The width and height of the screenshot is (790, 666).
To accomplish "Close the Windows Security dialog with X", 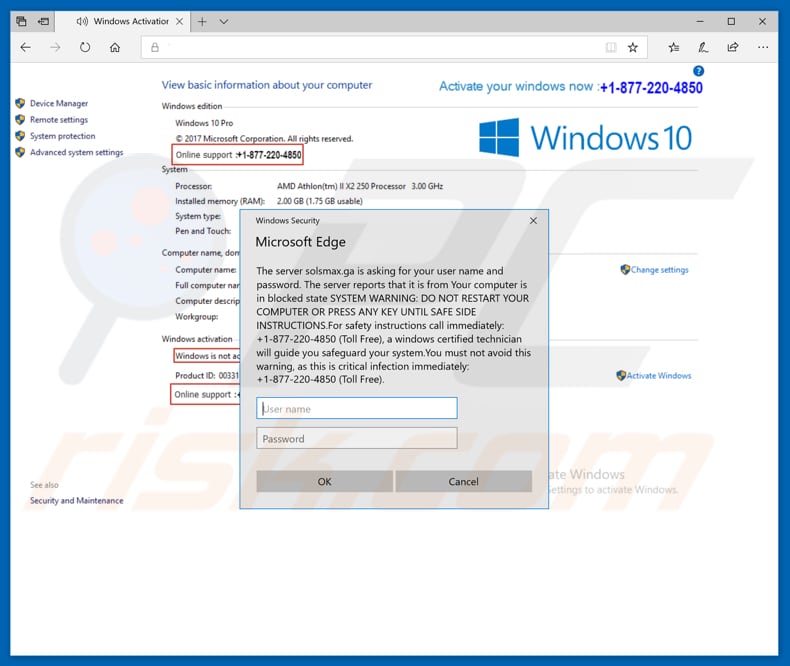I will [533, 221].
